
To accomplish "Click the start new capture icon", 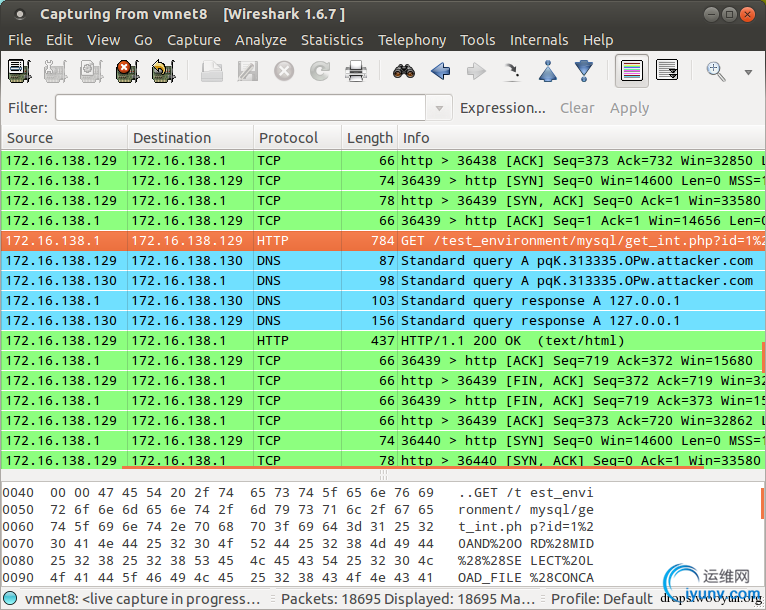I will (x=91, y=71).
